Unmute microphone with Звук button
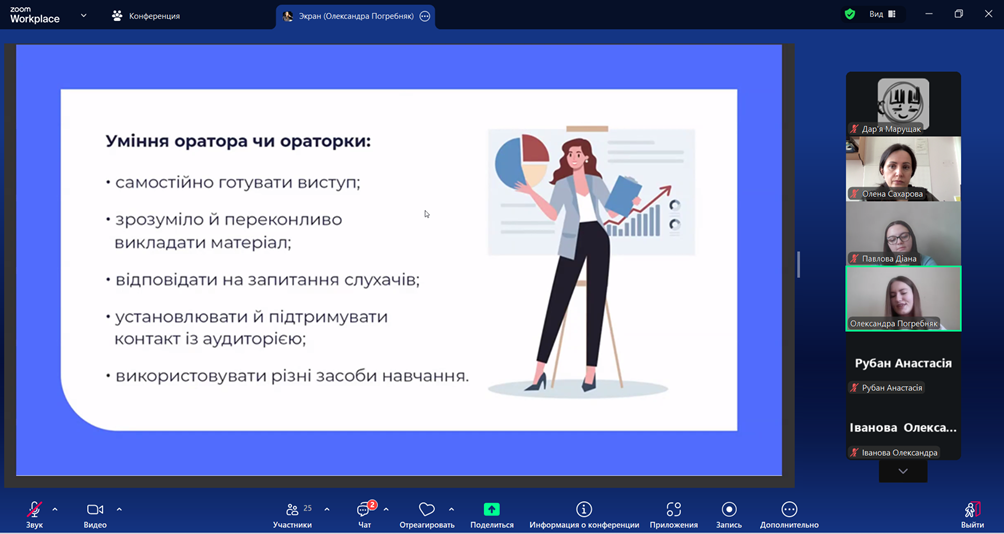The image size is (1004, 534). (34, 514)
